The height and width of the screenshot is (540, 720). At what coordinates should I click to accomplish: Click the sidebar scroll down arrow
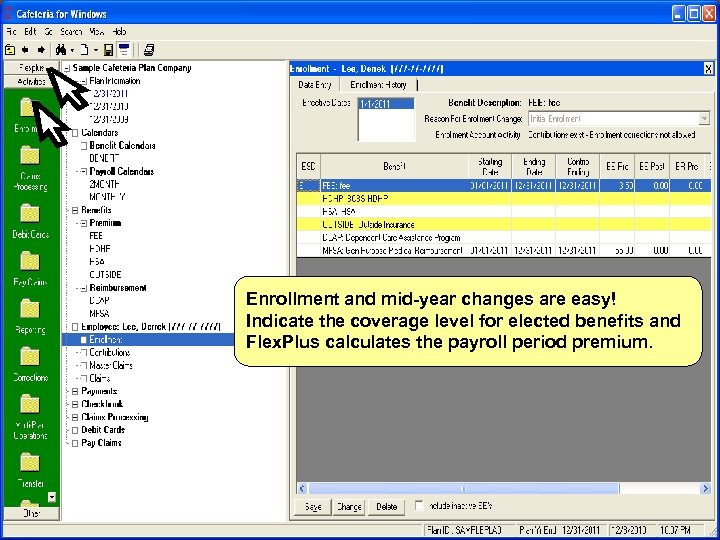coord(52,497)
